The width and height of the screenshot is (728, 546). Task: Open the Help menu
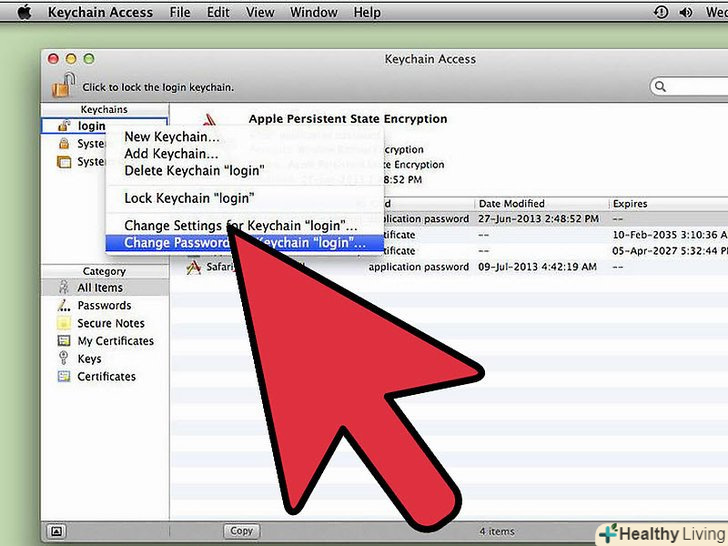coord(367,12)
